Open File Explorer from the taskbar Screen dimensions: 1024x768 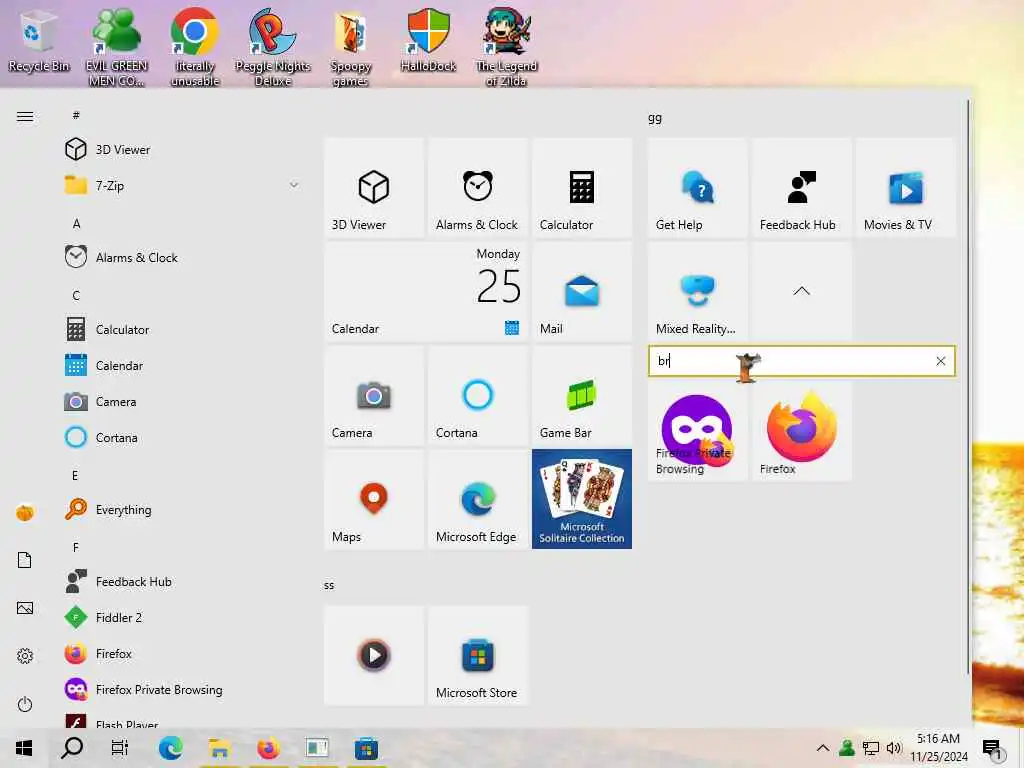219,748
